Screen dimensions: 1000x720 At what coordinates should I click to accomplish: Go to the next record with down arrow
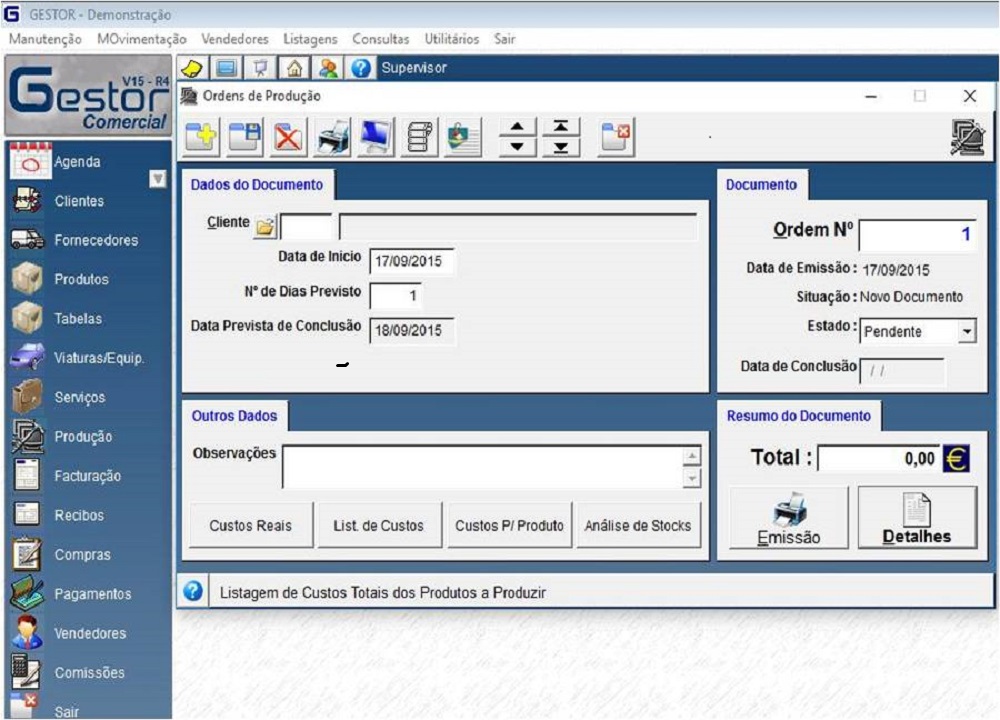tap(517, 146)
